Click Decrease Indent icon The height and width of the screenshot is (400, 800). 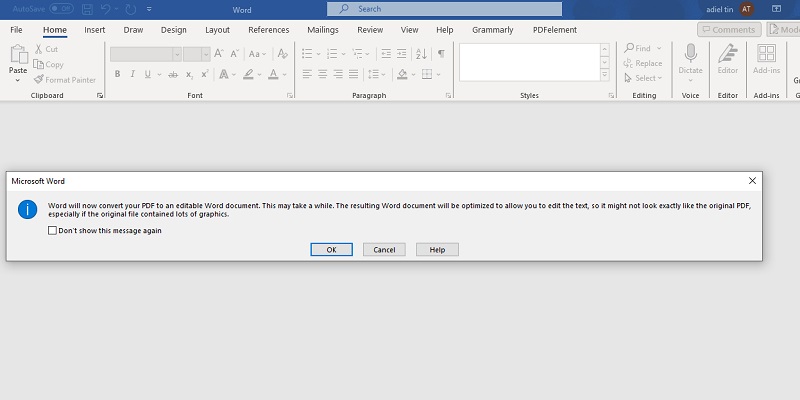386,54
